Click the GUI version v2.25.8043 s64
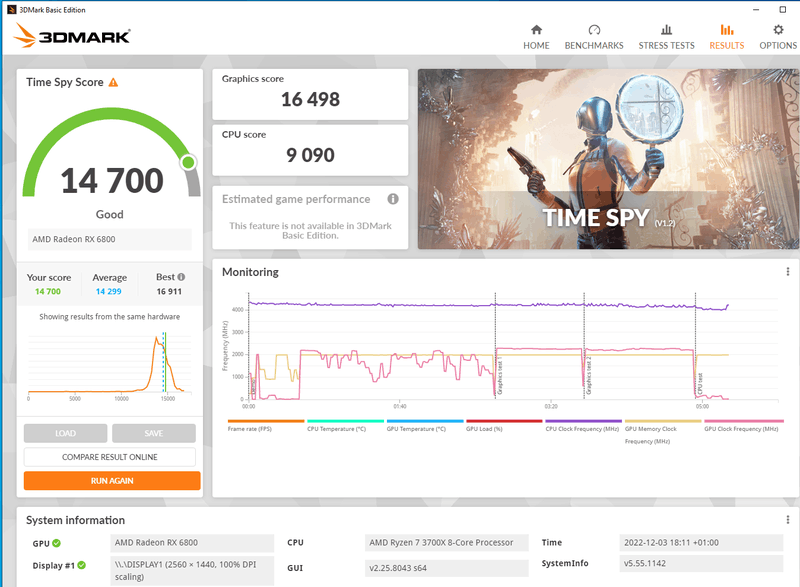 point(446,568)
